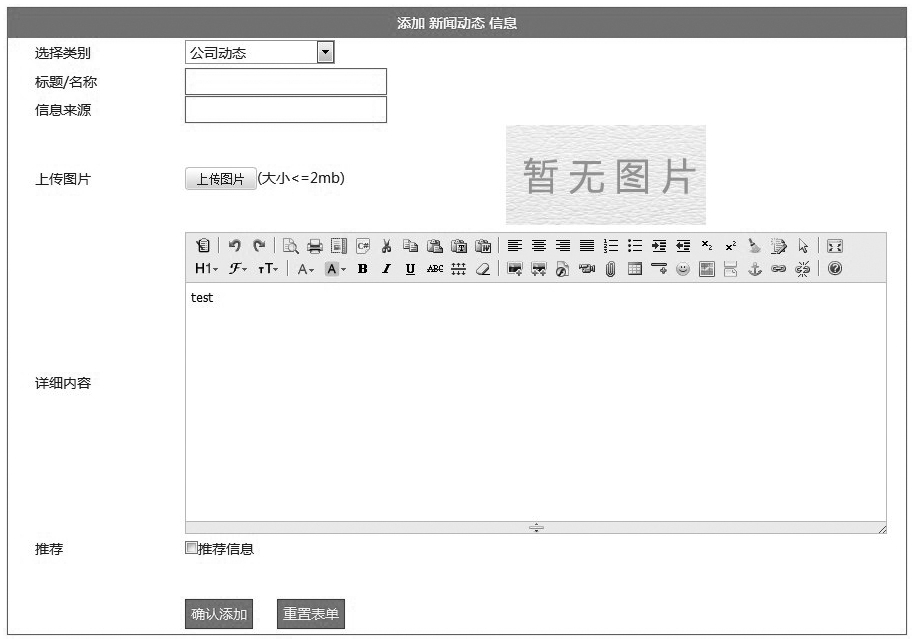Expand the font family dropdown
This screenshot has width=913, height=643.
pyautogui.click(x=238, y=268)
